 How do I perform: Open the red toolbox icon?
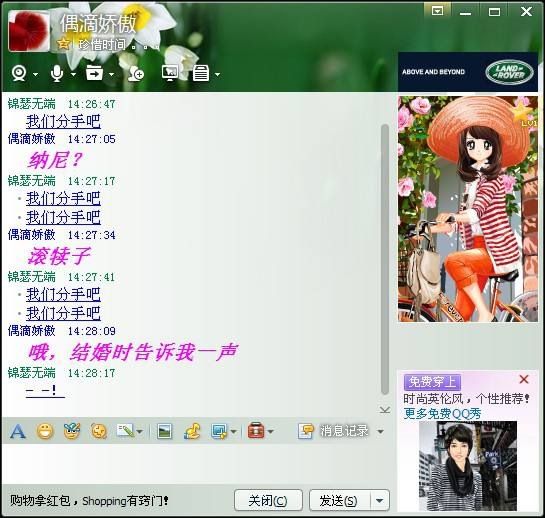pyautogui.click(x=256, y=431)
